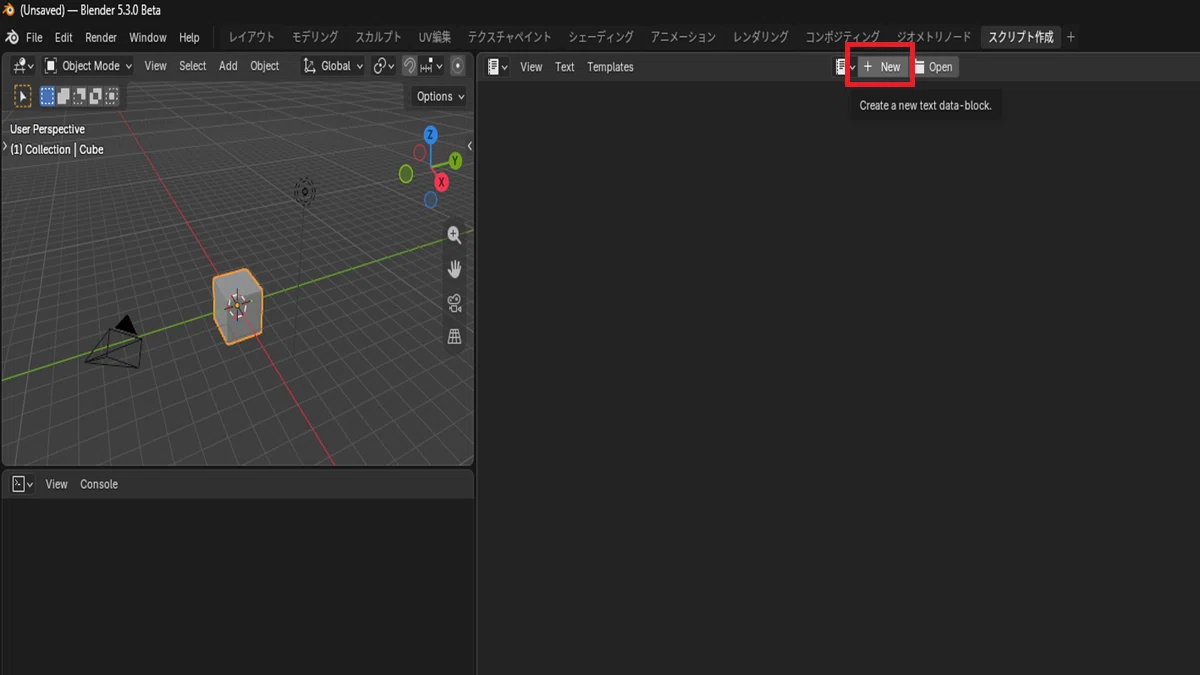Click the Blender logo menu icon
This screenshot has width=1200, height=675.
coord(12,37)
